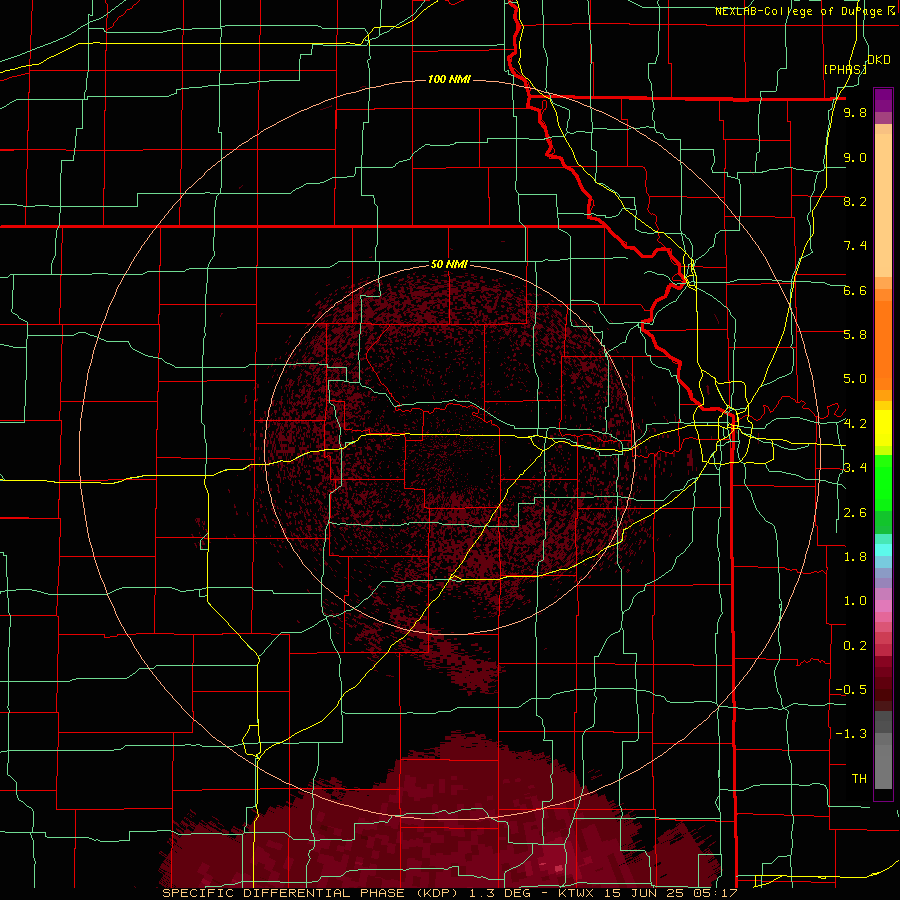The height and width of the screenshot is (900, 900).
Task: Click the 100 NMI range ring label
Action: [449, 79]
